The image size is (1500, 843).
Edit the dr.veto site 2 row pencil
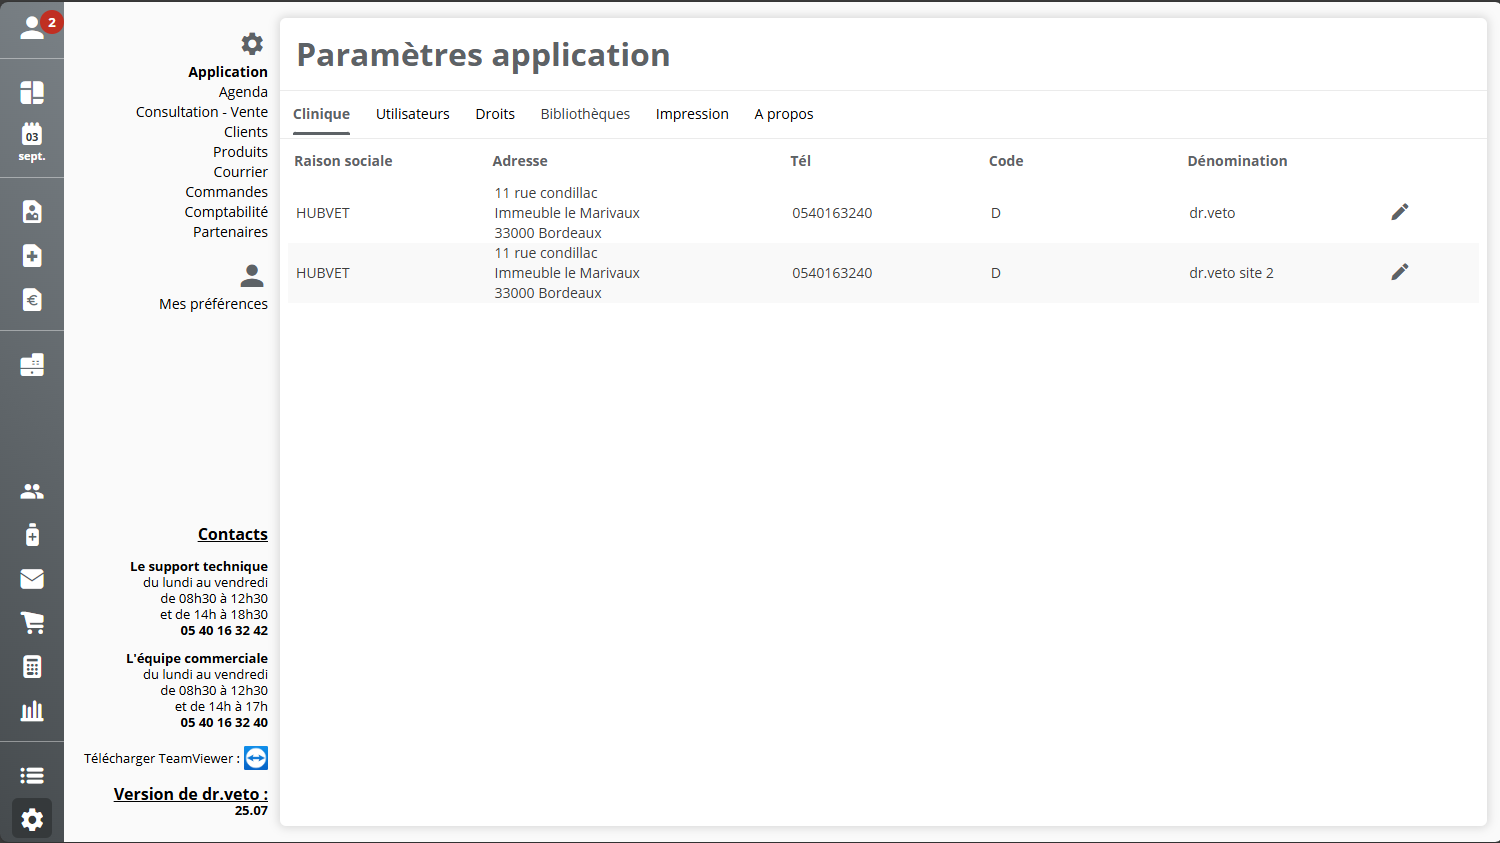tap(1399, 272)
